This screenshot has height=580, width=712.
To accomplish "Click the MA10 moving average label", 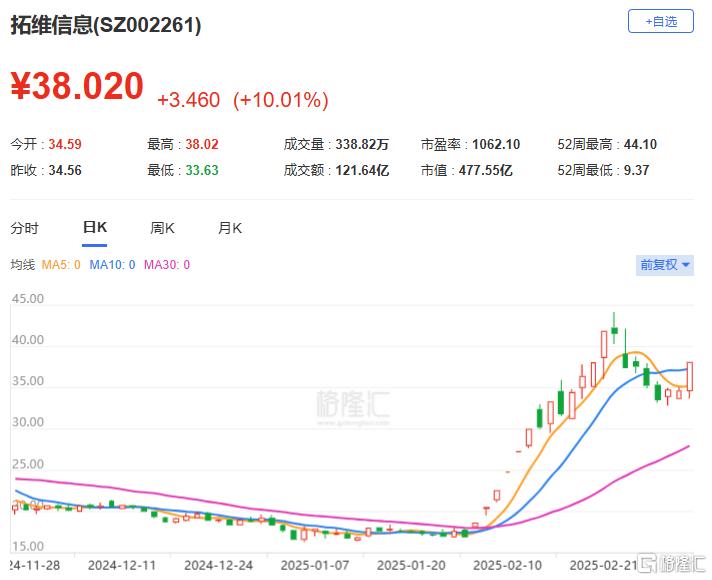I will 112,265.
